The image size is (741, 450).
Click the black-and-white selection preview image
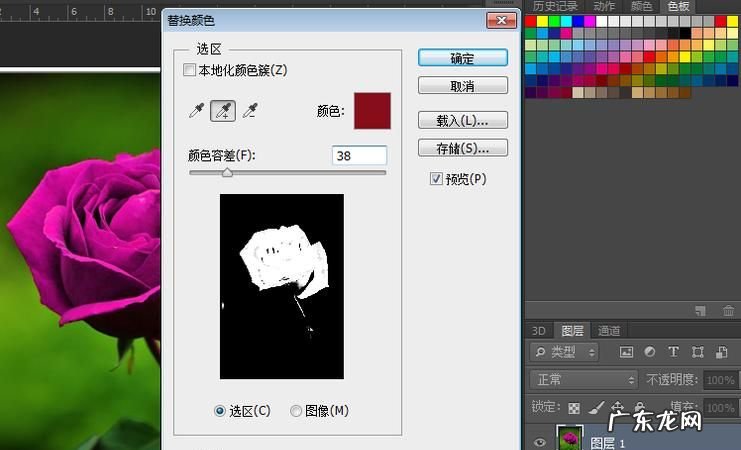282,286
